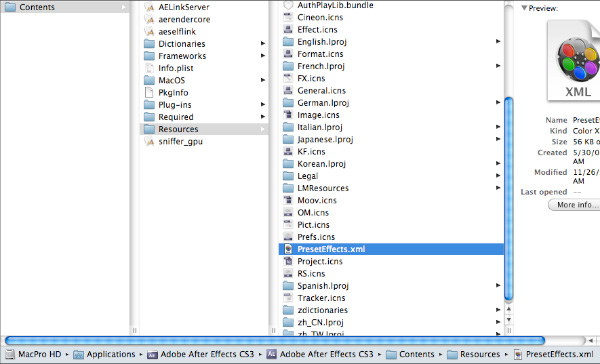Click the Info.plist document icon
The width and height of the screenshot is (600, 364).
(149, 68)
